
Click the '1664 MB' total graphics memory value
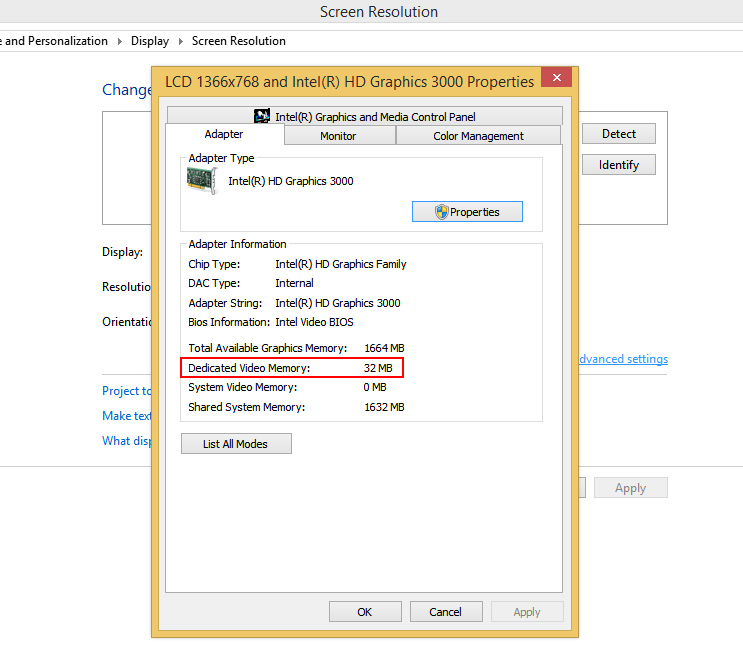tap(384, 348)
